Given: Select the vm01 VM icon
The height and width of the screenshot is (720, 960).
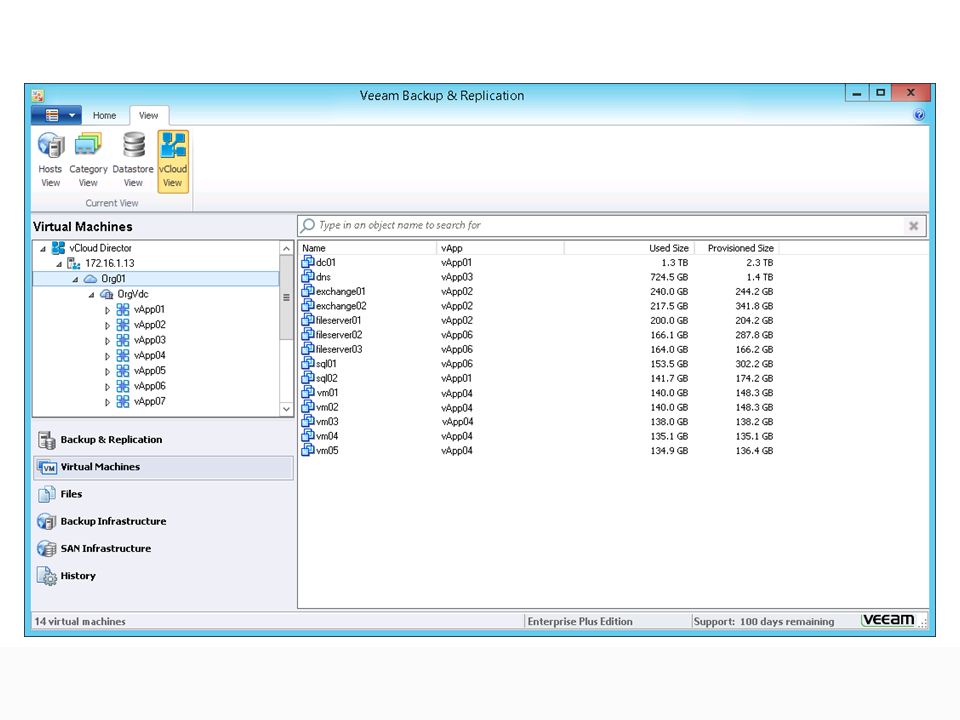Looking at the screenshot, I should [x=307, y=392].
